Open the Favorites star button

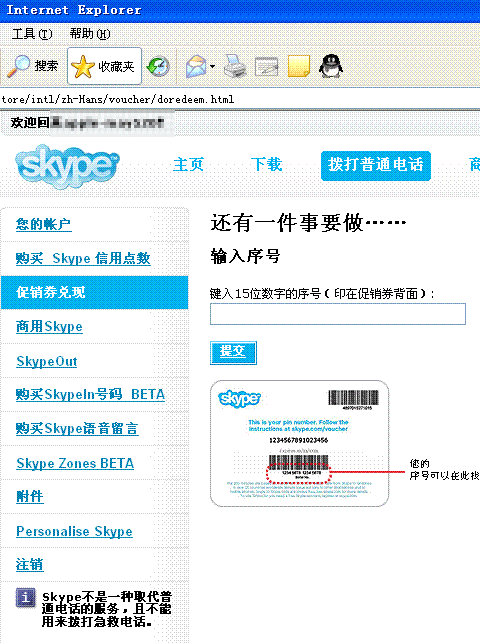tap(104, 66)
